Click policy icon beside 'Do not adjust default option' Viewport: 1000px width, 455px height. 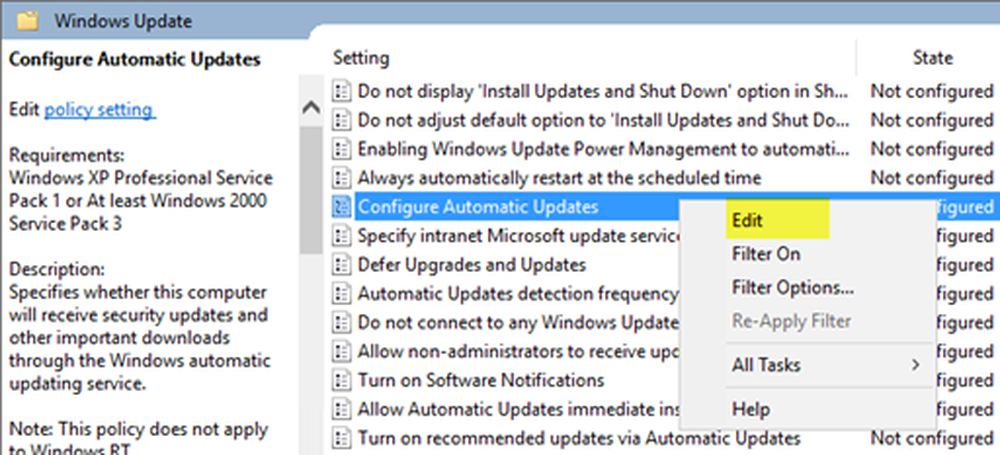(342, 120)
